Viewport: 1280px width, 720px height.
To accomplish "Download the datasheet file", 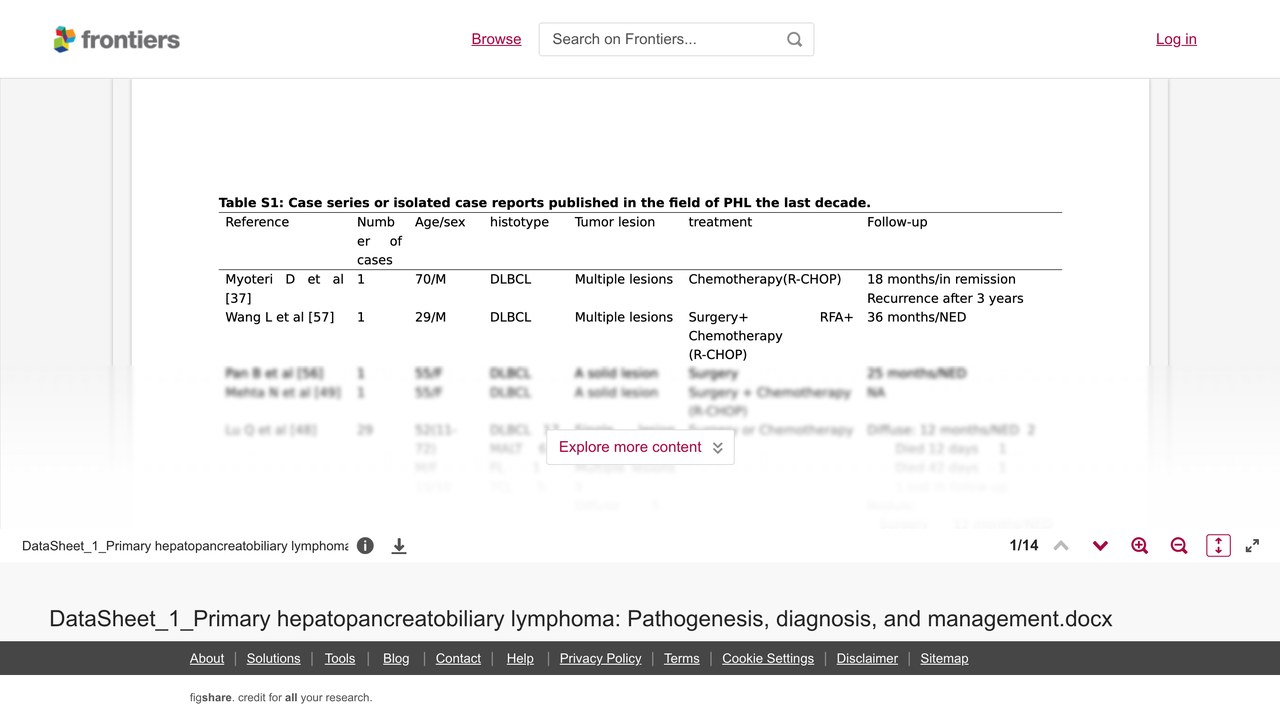I will (399, 546).
